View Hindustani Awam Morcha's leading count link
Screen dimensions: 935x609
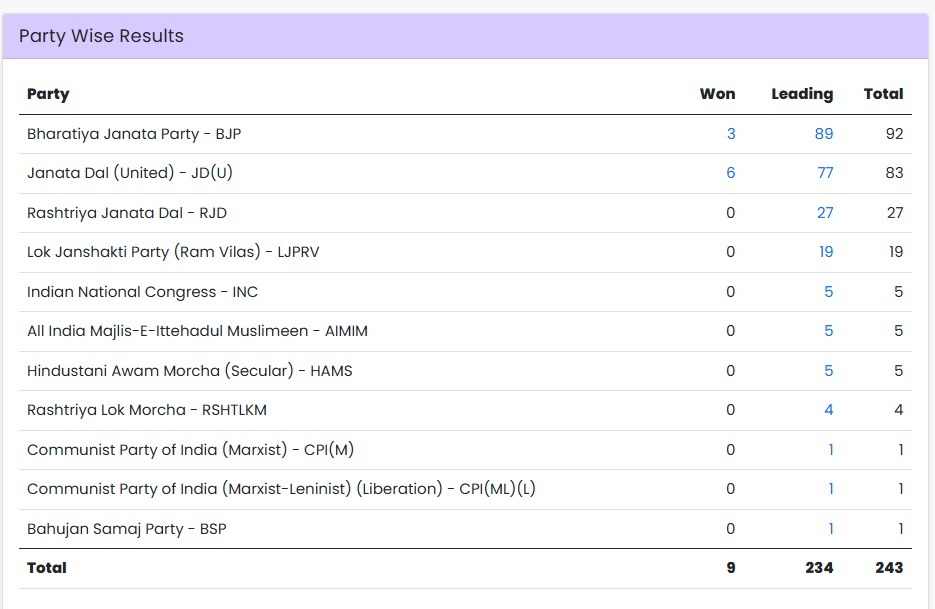click(829, 371)
